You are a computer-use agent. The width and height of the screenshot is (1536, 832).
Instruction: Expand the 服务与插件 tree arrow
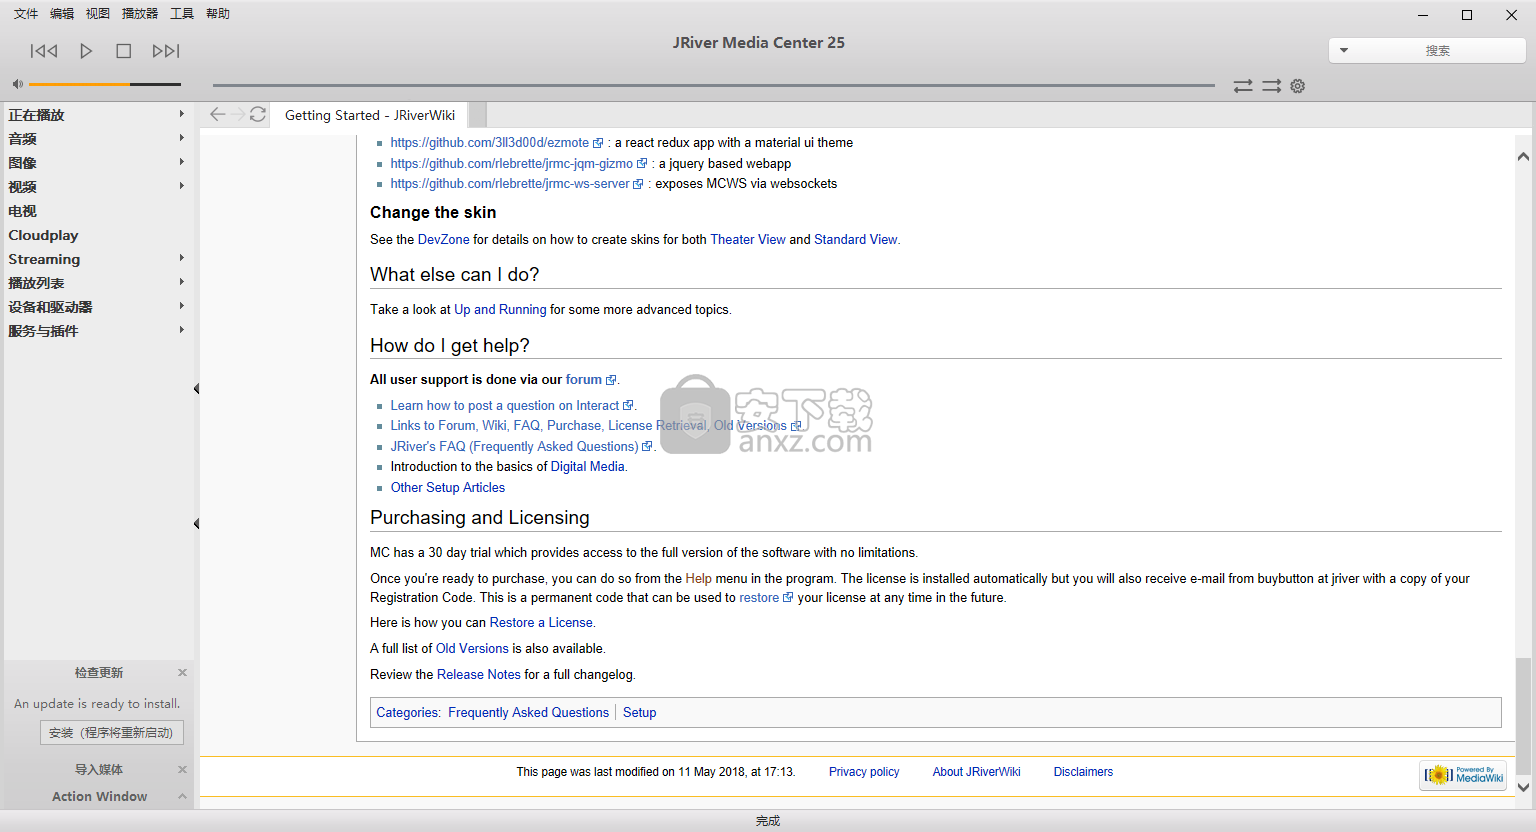click(181, 330)
